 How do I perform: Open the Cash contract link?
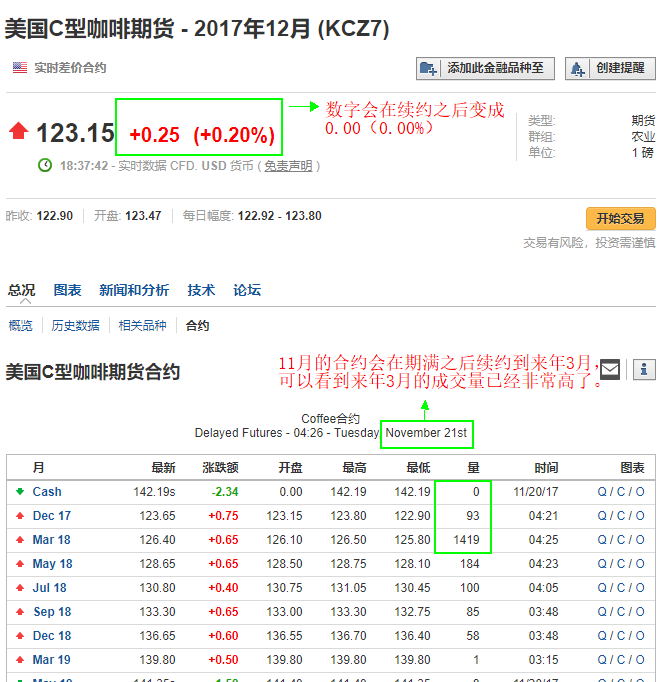(47, 491)
